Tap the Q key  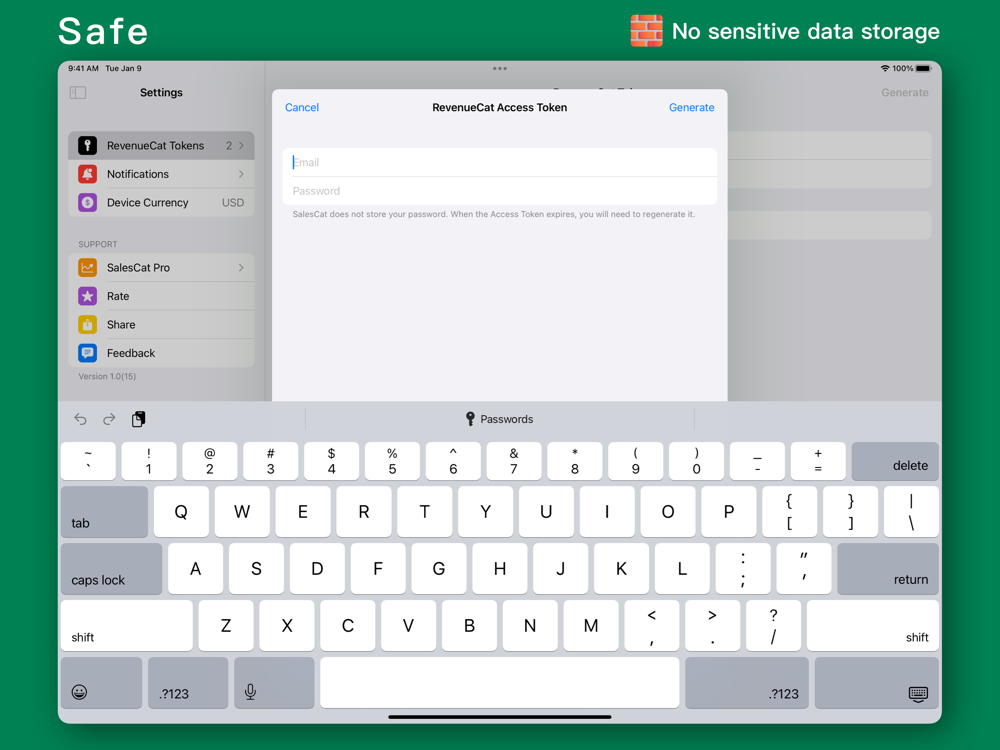click(x=181, y=512)
